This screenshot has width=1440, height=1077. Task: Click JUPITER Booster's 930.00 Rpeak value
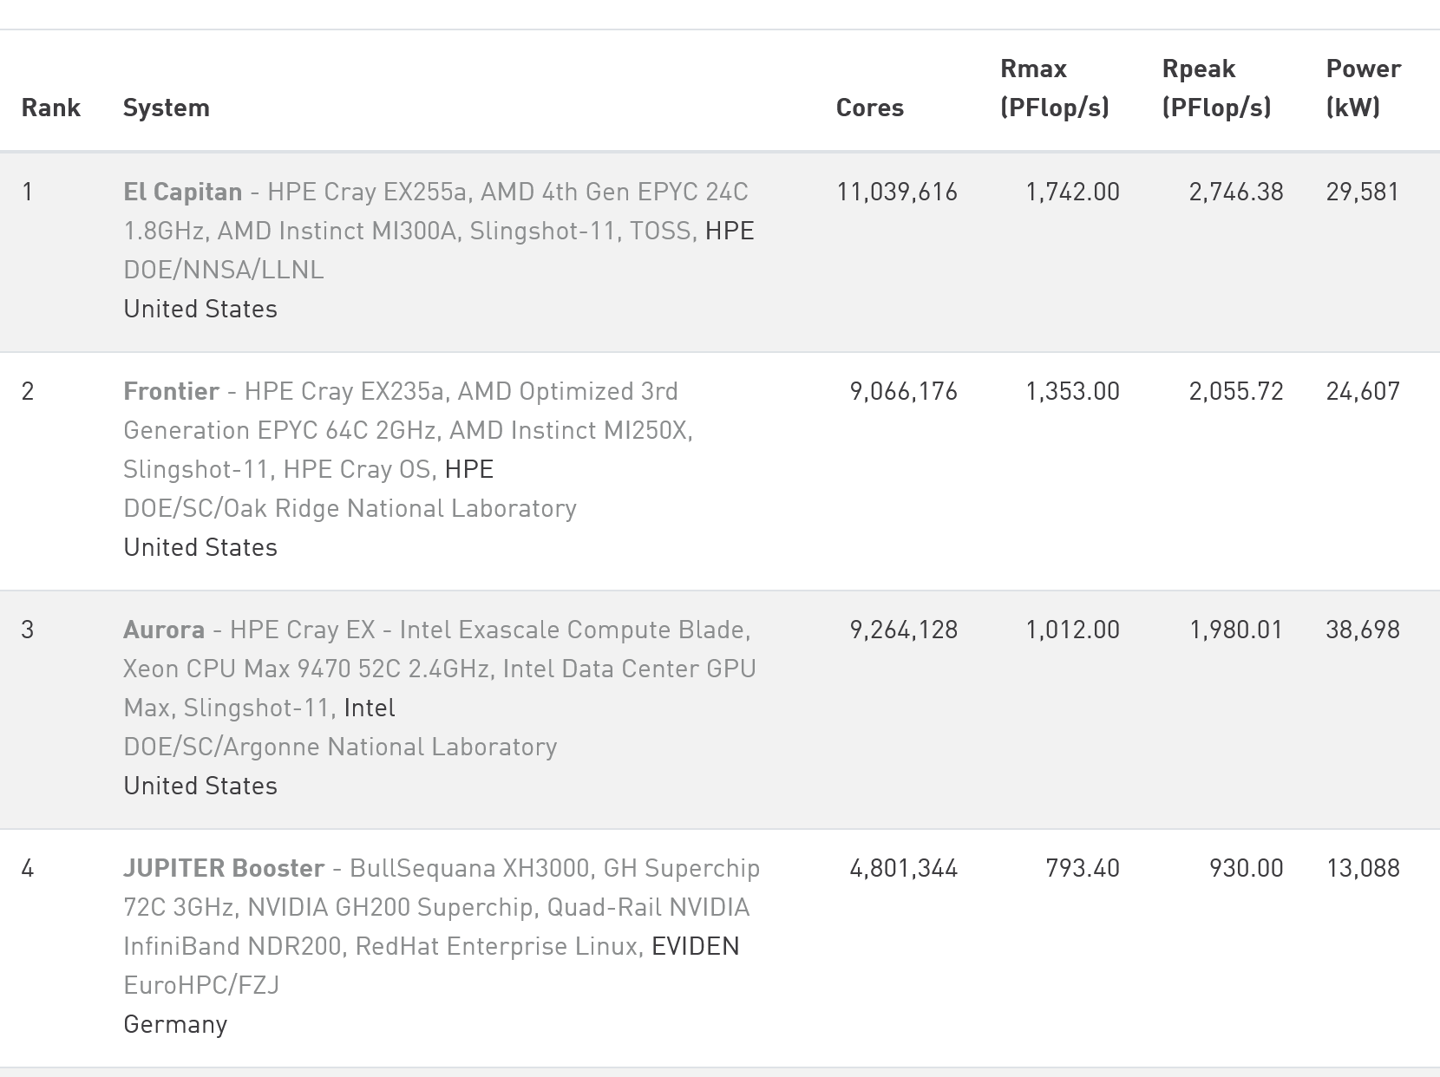tap(1246, 868)
